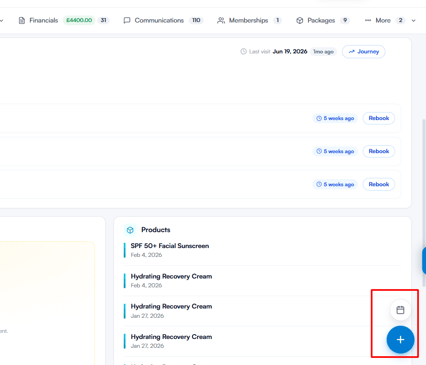Click the floating calendar icon button
The height and width of the screenshot is (365, 426).
400,310
